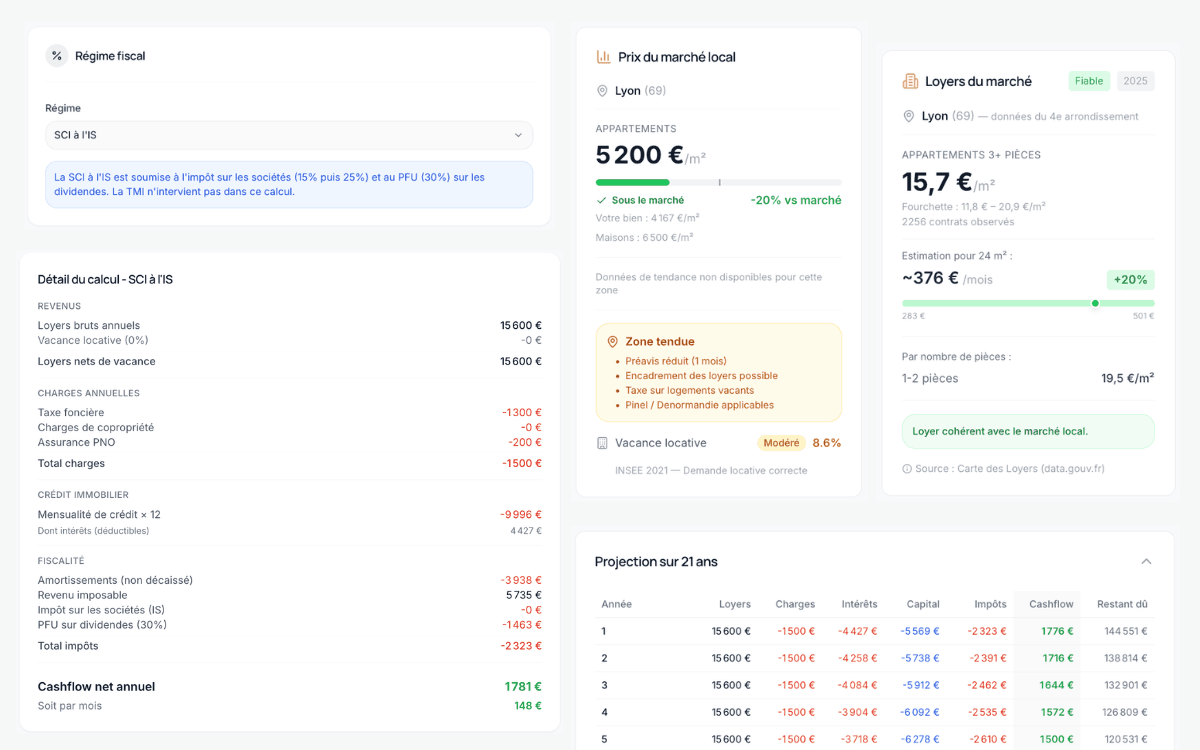Click the building icon beside Loyers du marché

tap(910, 80)
